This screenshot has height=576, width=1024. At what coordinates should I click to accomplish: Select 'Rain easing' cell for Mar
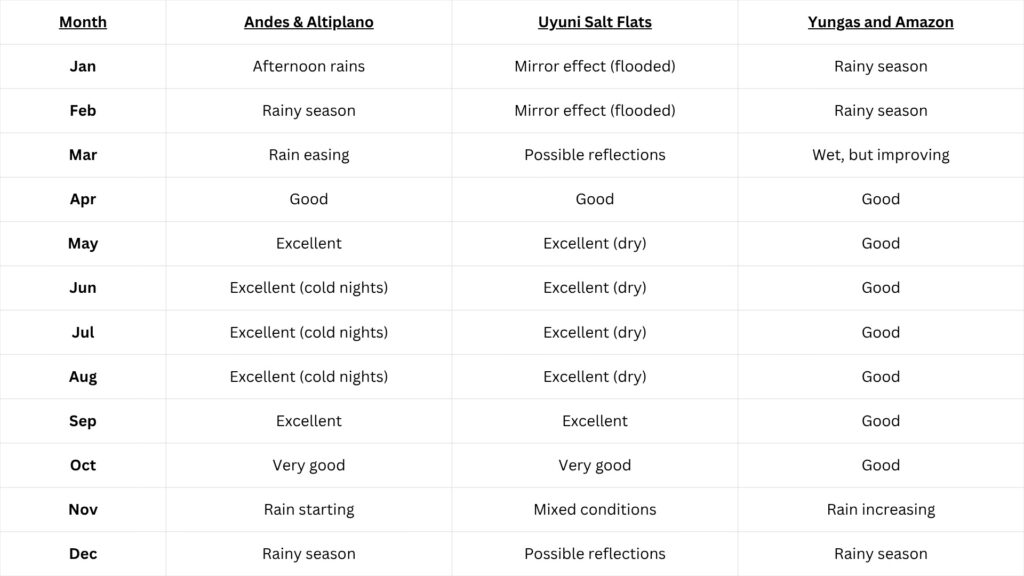pyautogui.click(x=309, y=155)
